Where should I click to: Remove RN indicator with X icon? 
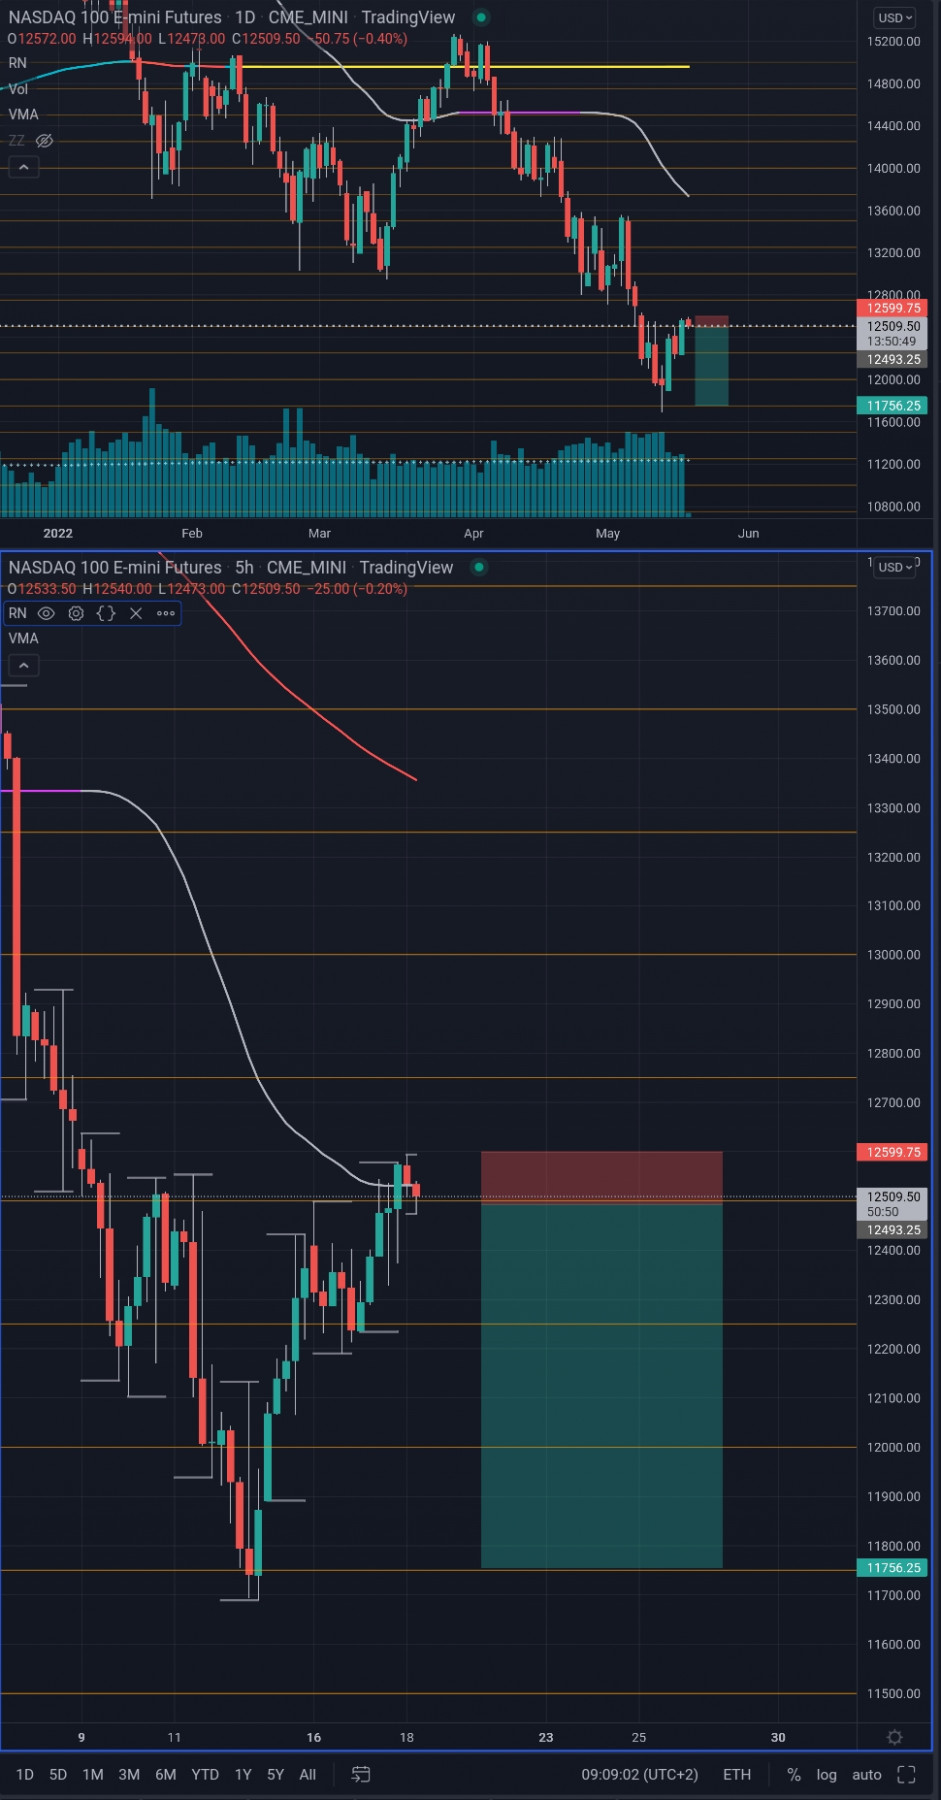(x=136, y=613)
